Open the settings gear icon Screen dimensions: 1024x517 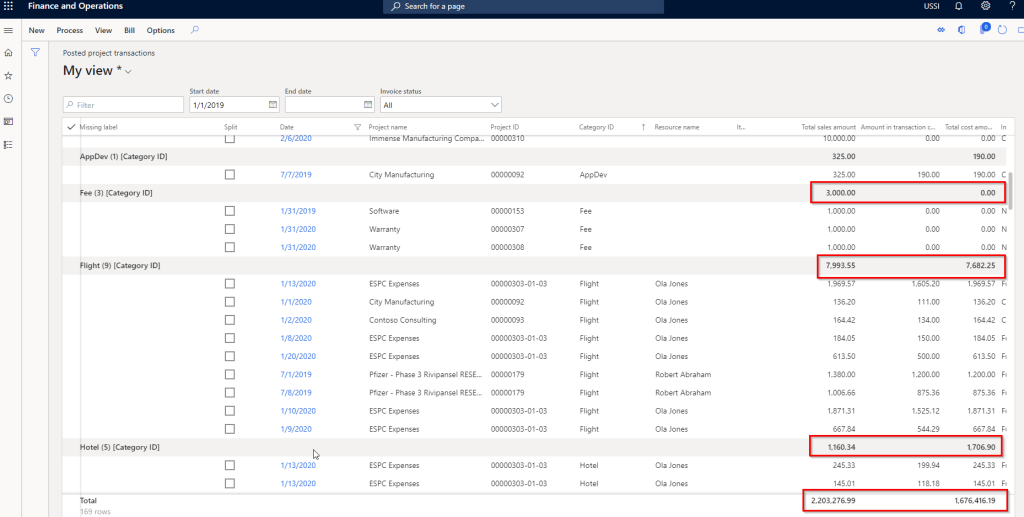[x=985, y=7]
